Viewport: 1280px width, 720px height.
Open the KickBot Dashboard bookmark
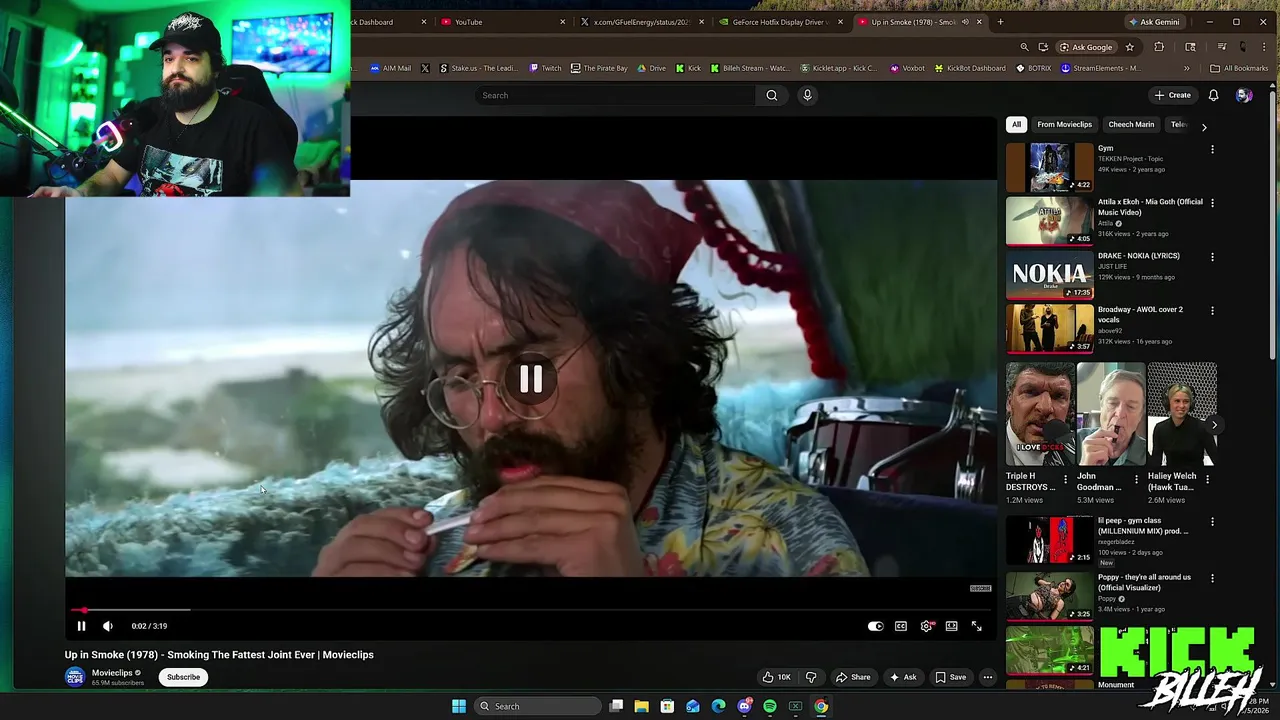click(970, 68)
